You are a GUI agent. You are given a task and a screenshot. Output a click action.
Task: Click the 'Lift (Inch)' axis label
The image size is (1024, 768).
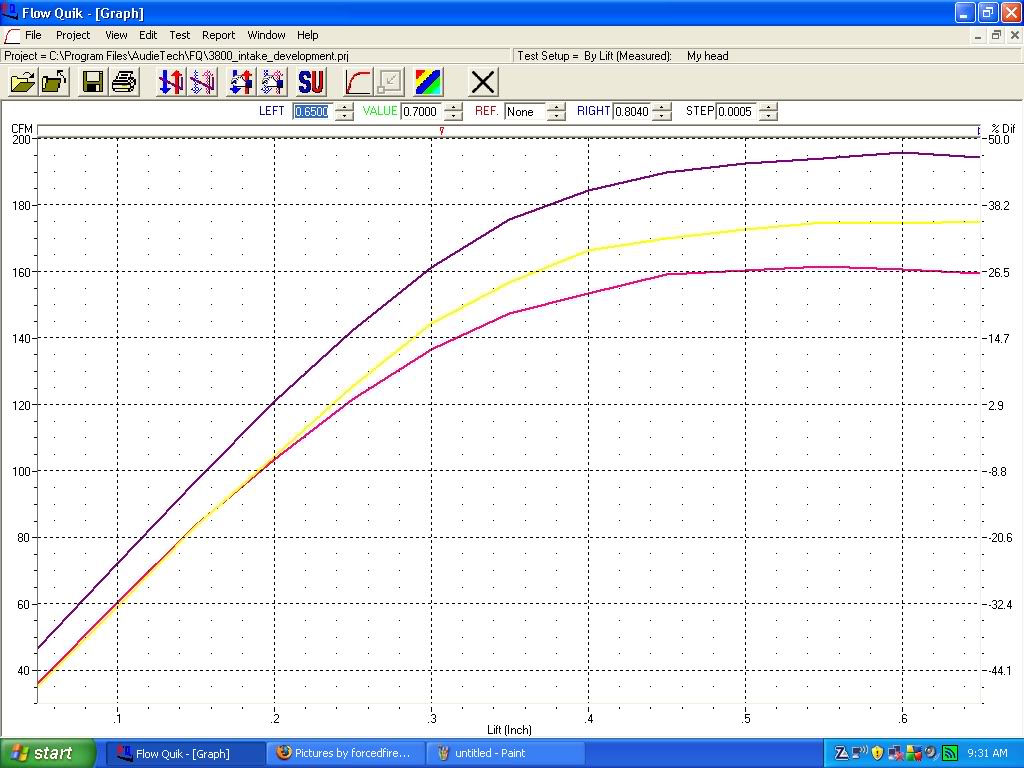tap(509, 729)
